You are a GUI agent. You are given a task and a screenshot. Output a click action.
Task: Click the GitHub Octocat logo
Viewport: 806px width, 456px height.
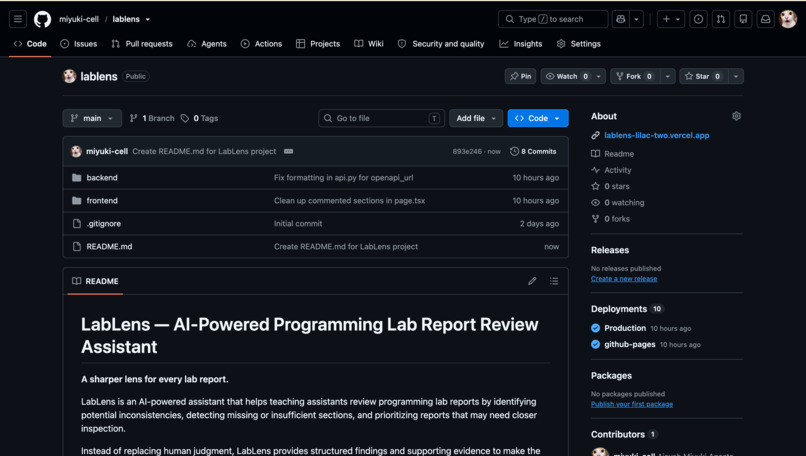pos(42,19)
